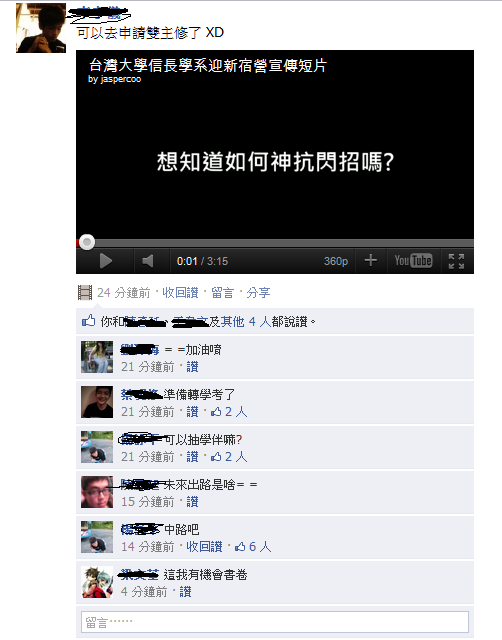Viewport: 502px width, 640px height.
Task: Open the 360p quality selector
Action: pyautogui.click(x=335, y=261)
